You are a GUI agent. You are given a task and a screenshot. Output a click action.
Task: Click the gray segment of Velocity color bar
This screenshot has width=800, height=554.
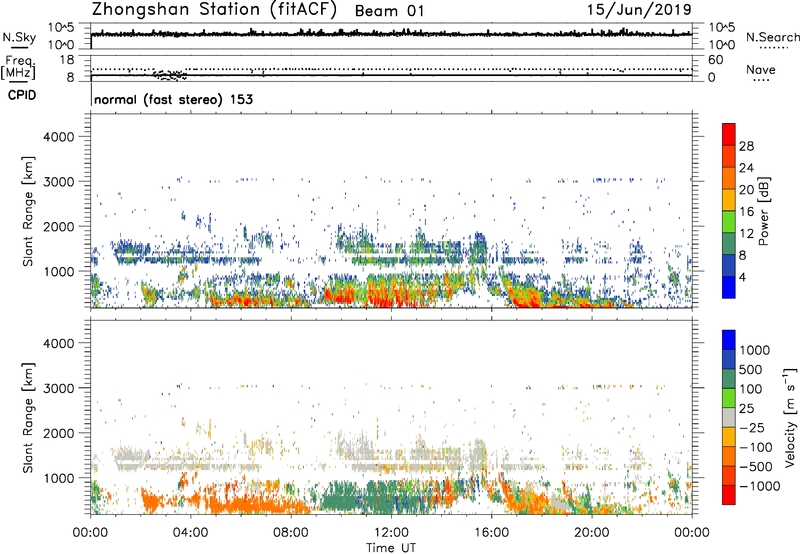729,417
